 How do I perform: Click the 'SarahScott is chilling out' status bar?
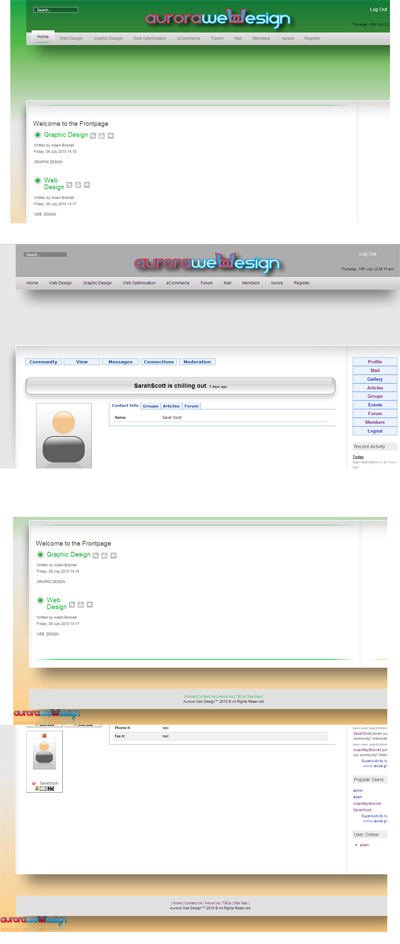click(180, 386)
